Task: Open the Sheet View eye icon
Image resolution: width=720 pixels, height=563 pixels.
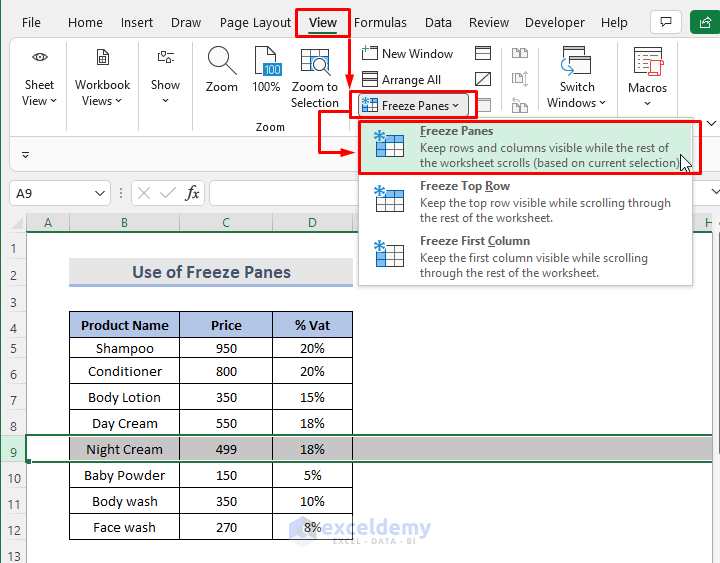Action: (x=39, y=57)
